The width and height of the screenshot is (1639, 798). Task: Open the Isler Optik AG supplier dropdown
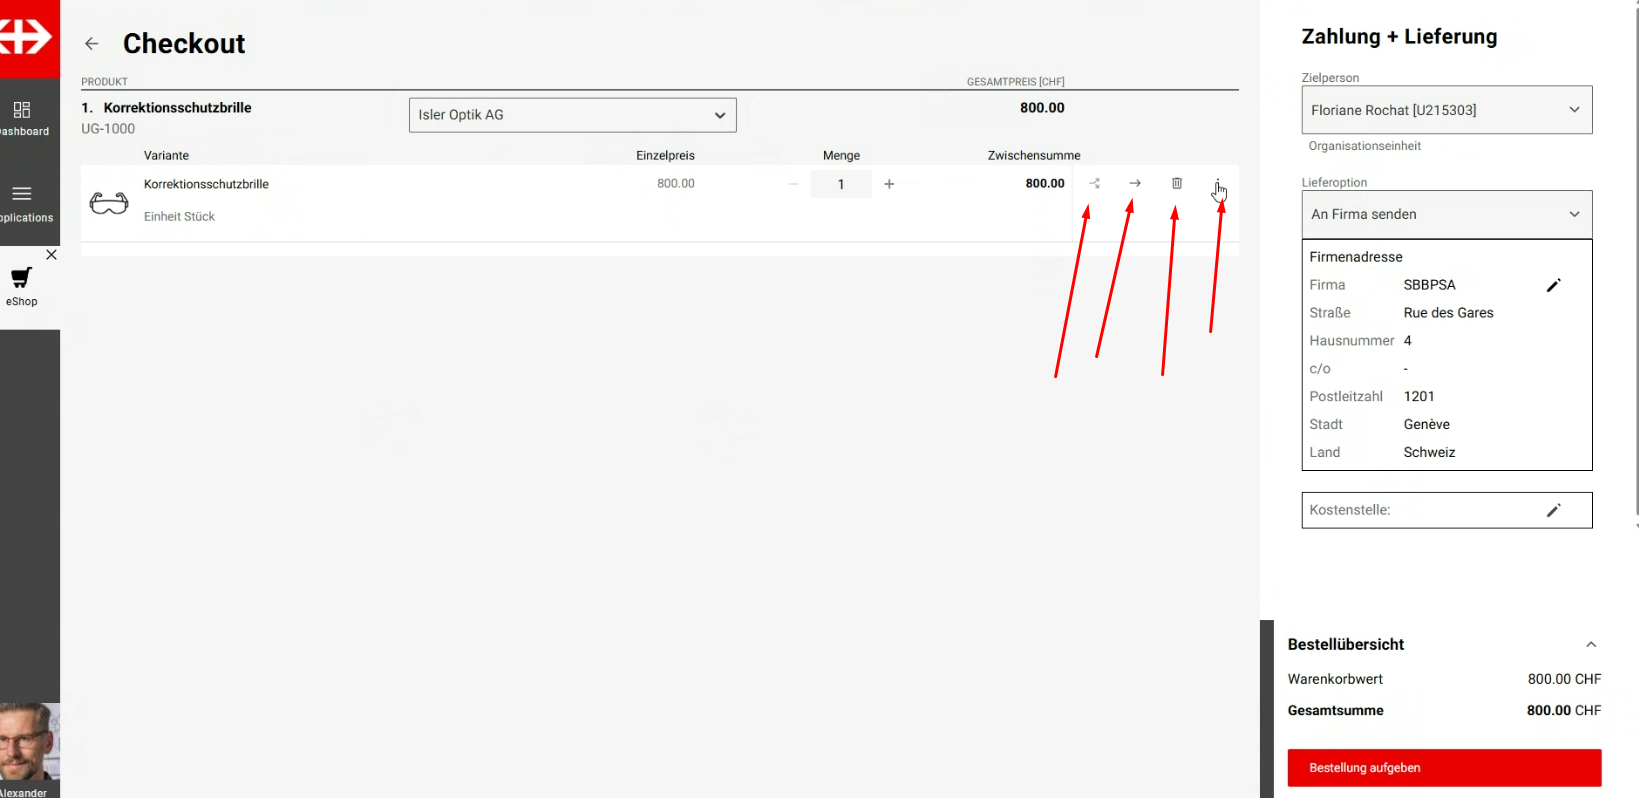(x=573, y=115)
